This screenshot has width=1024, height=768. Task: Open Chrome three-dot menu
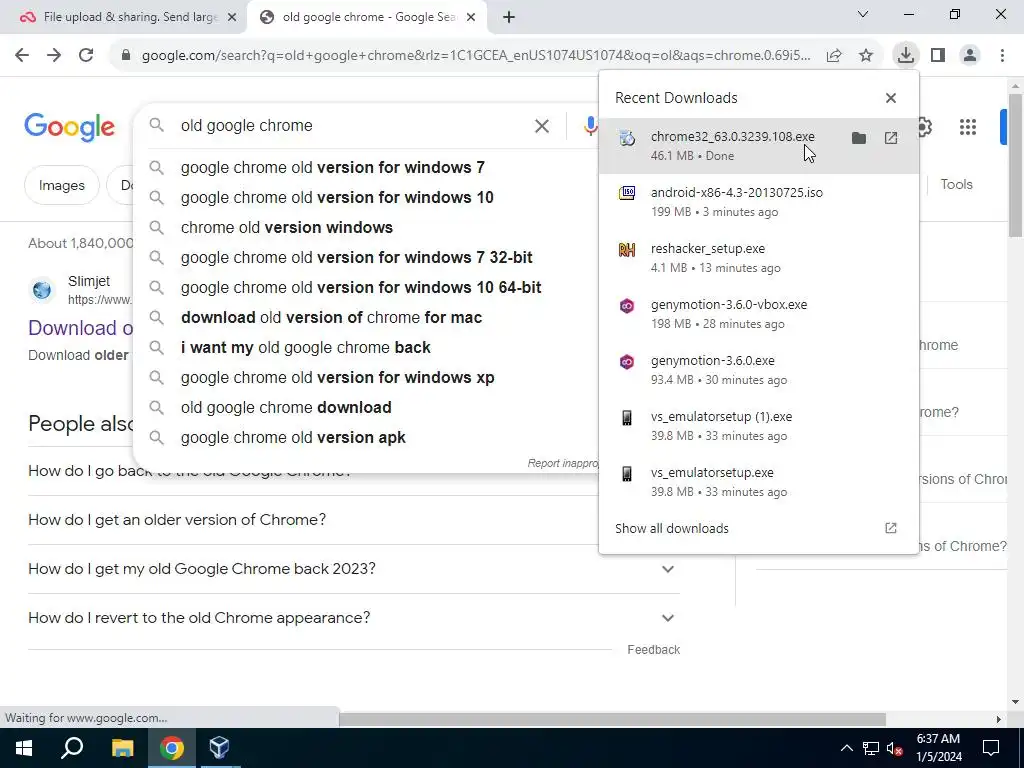pos(1002,55)
